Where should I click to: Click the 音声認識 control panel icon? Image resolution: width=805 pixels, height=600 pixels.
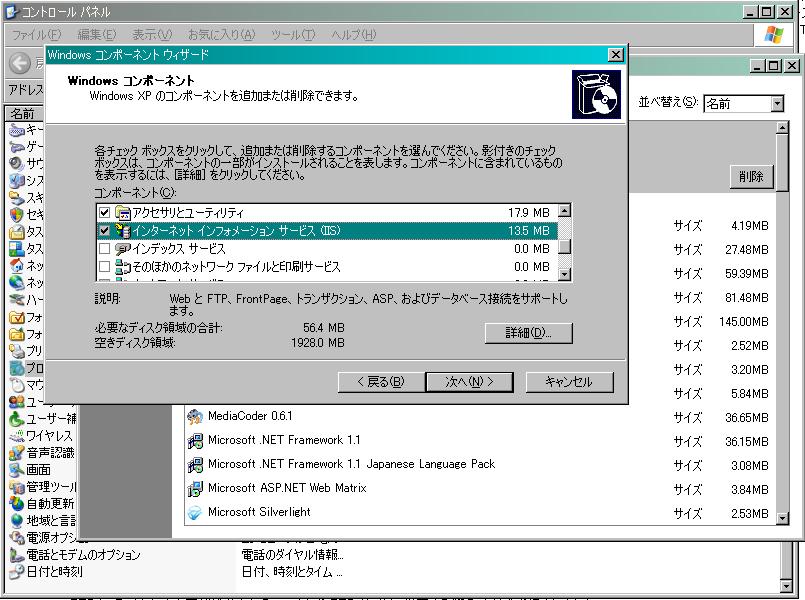tap(16, 453)
